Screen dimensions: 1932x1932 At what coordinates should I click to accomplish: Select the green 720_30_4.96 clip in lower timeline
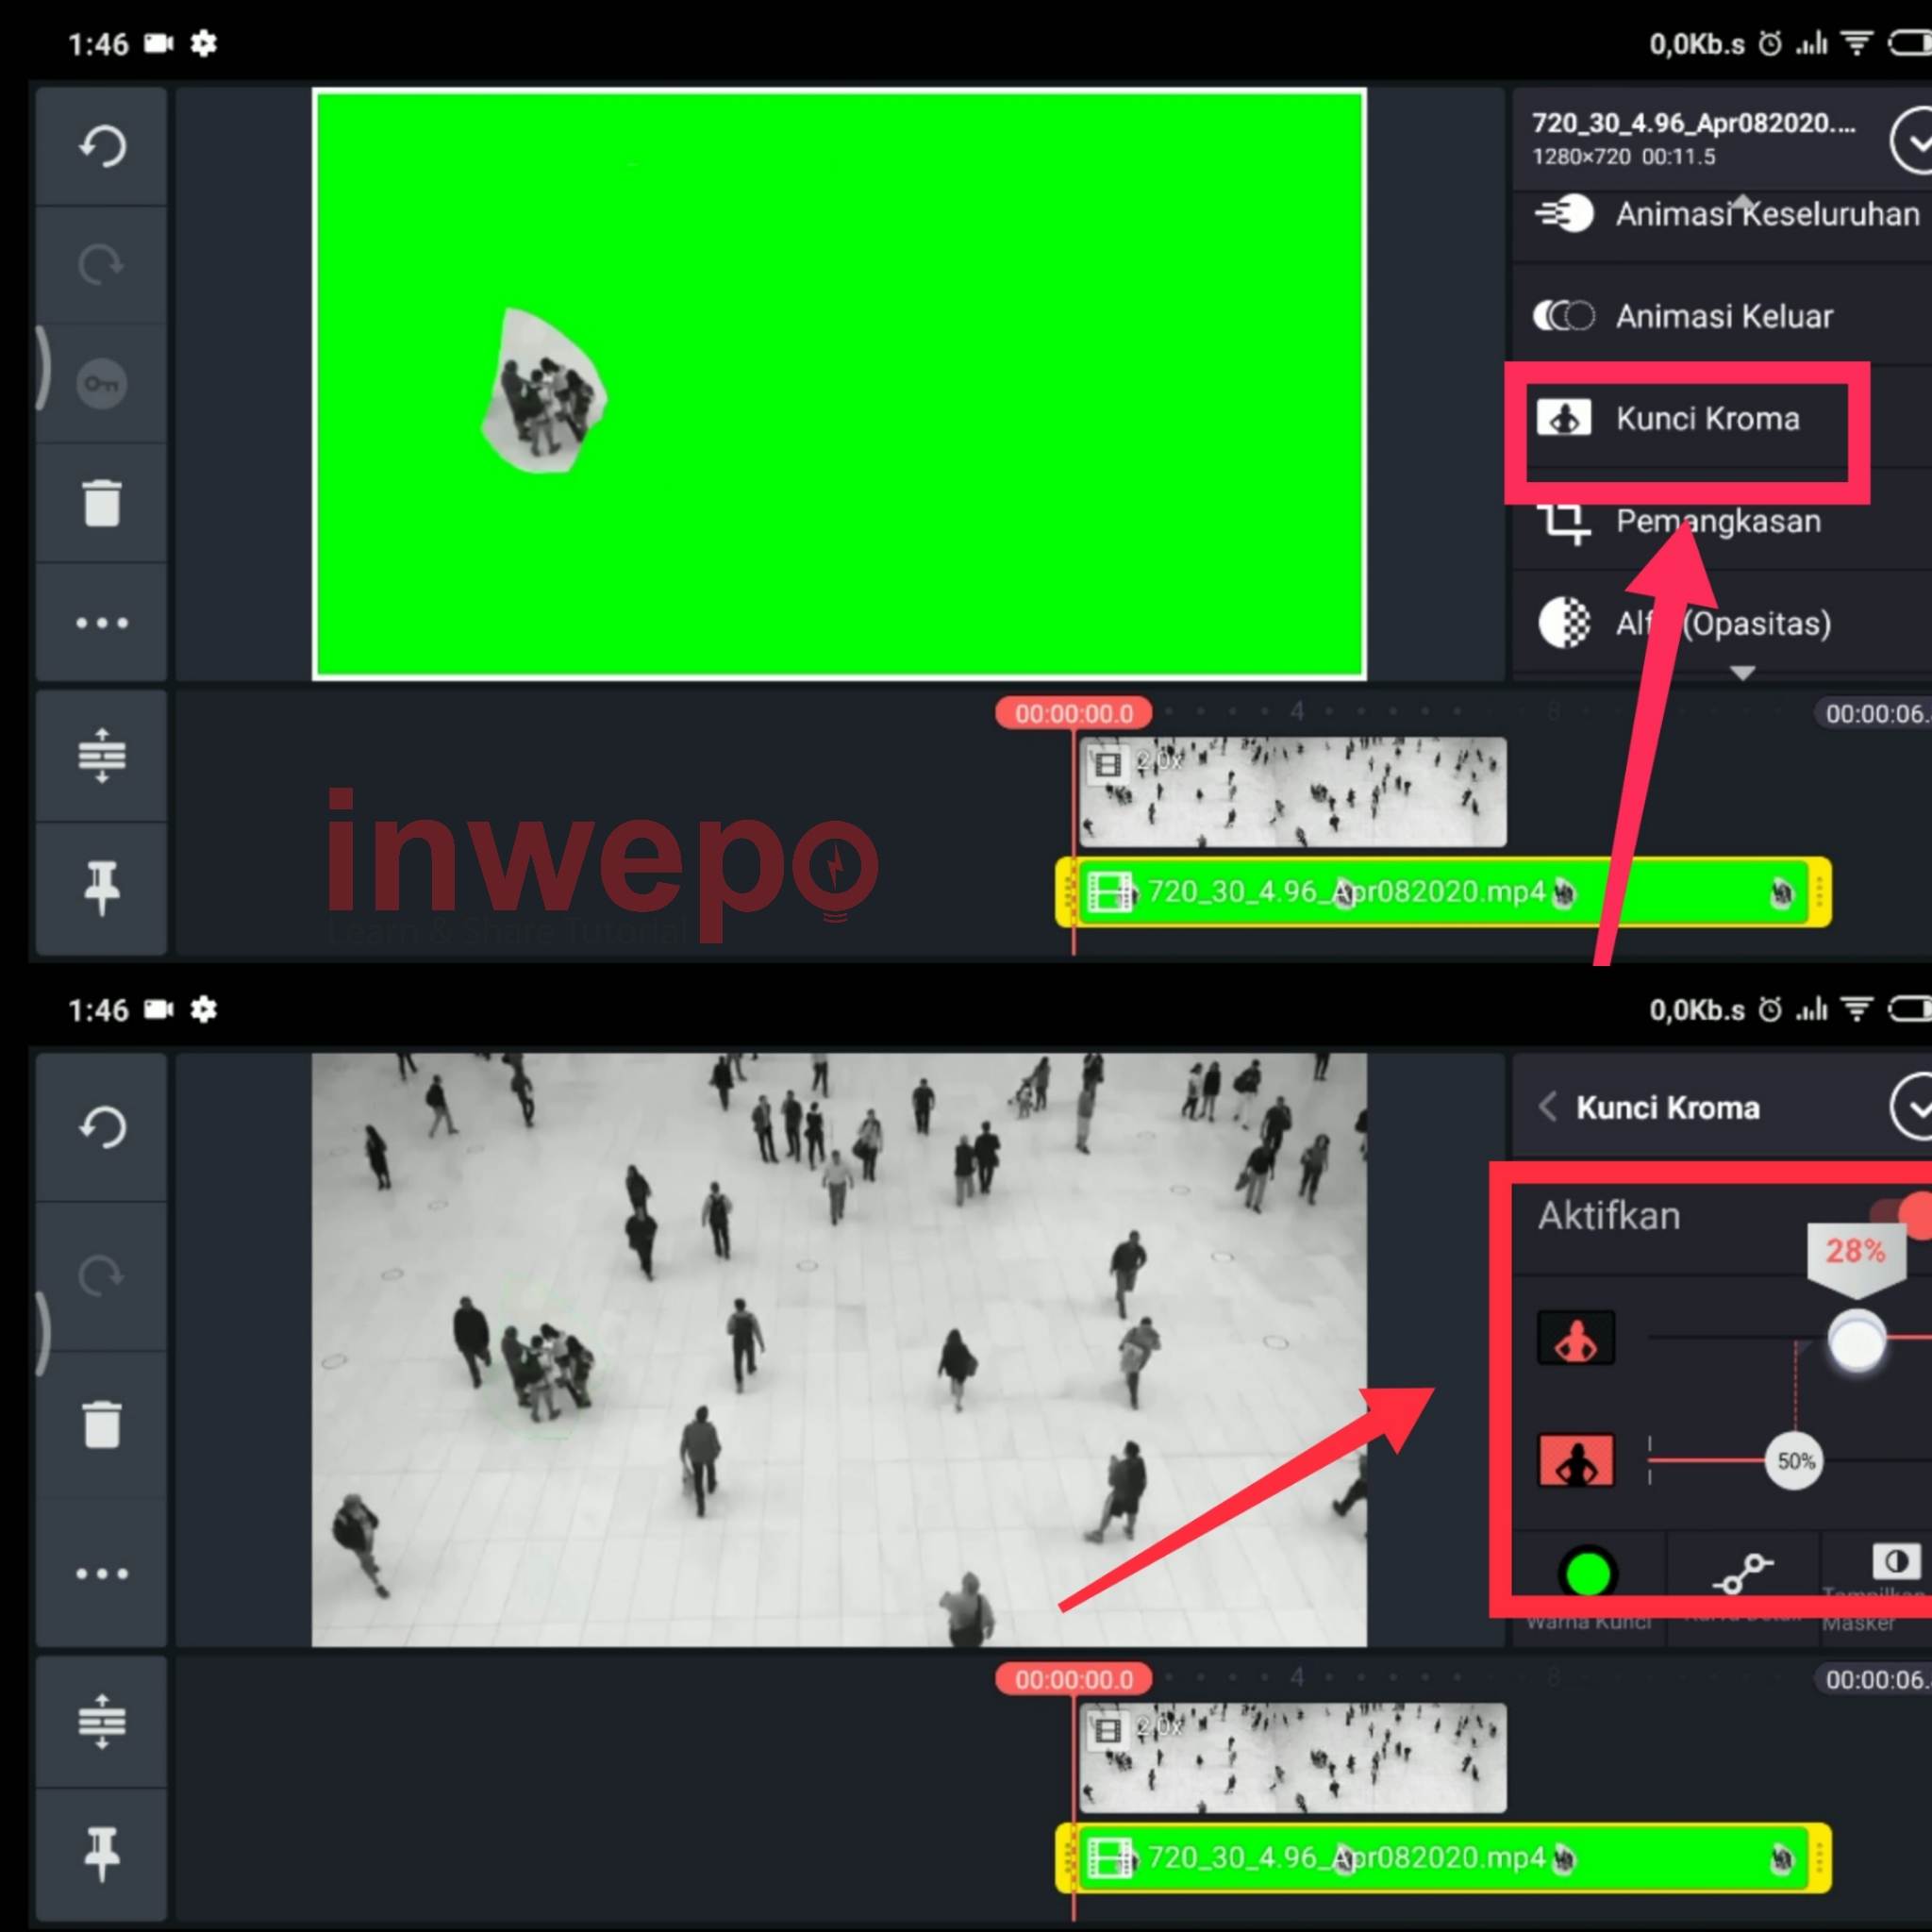point(1444,1858)
